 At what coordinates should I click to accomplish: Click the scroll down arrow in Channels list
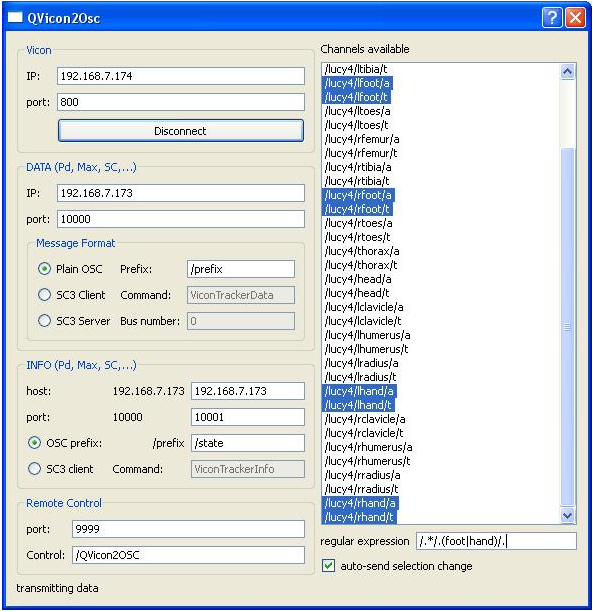click(567, 516)
